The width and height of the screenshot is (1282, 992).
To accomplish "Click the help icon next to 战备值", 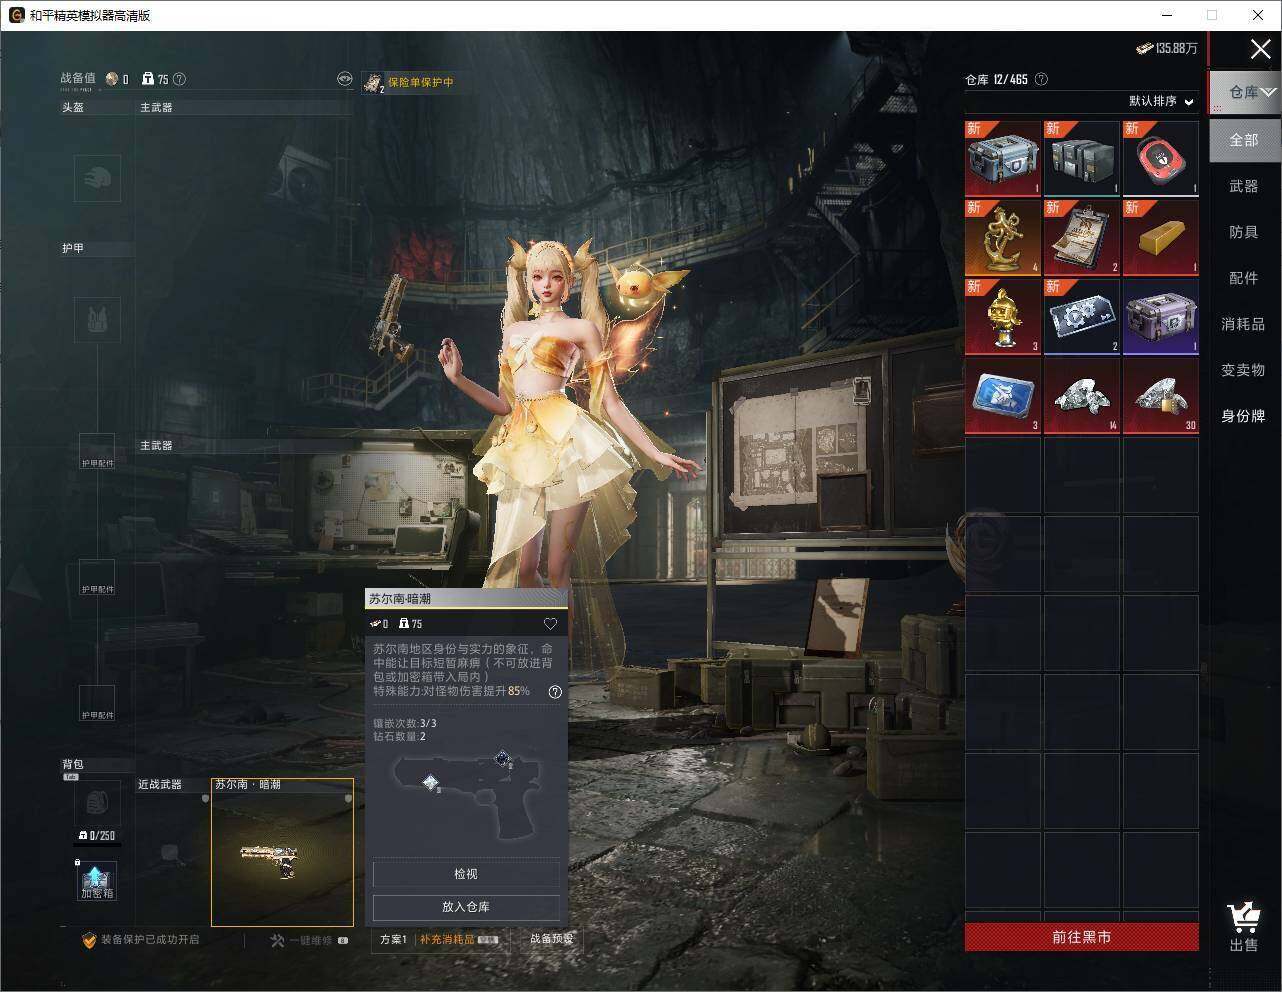I will coord(179,79).
